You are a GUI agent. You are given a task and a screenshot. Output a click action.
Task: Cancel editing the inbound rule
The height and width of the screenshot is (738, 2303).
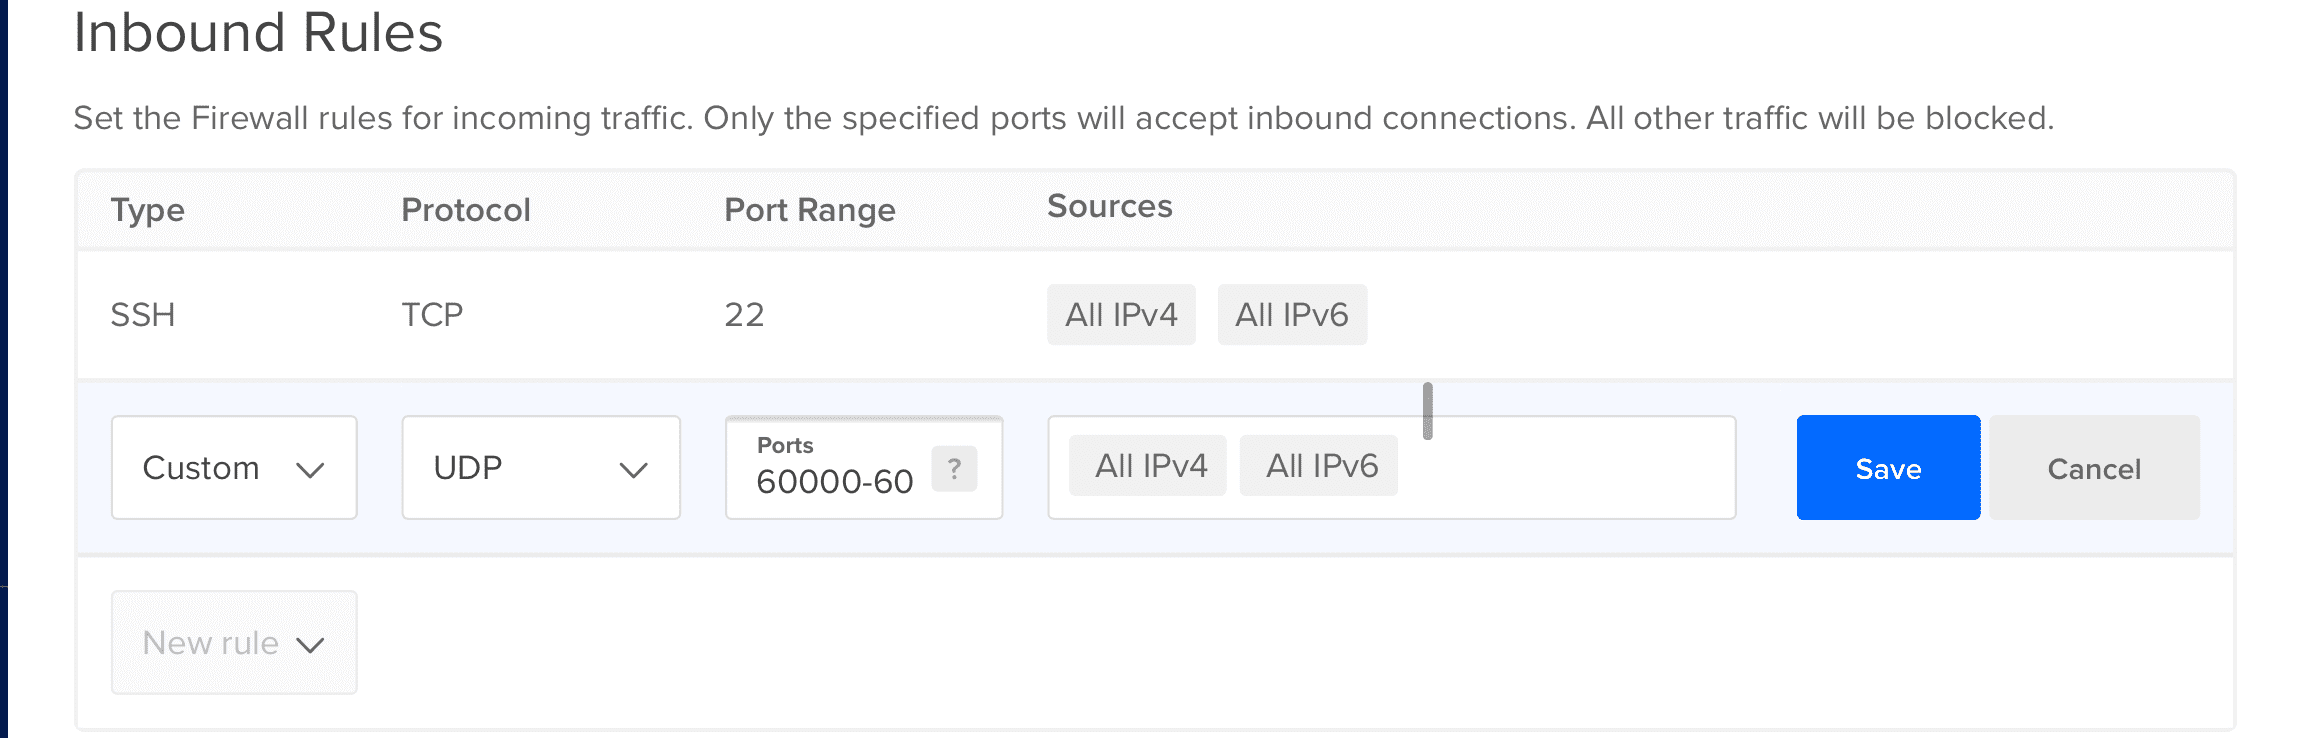tap(2094, 467)
